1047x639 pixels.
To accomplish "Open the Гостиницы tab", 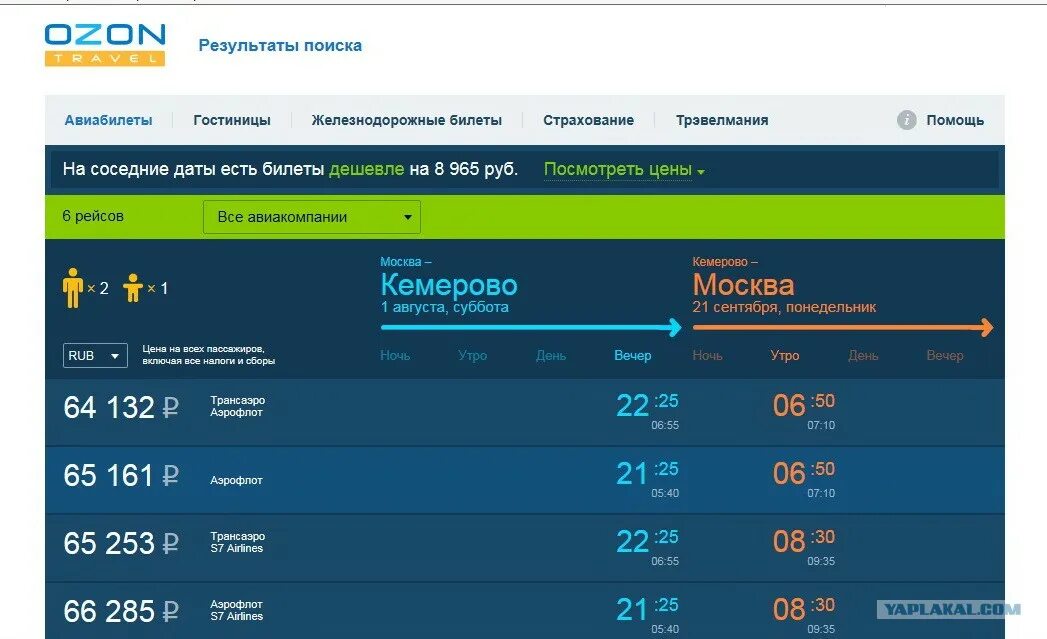I will pyautogui.click(x=232, y=120).
